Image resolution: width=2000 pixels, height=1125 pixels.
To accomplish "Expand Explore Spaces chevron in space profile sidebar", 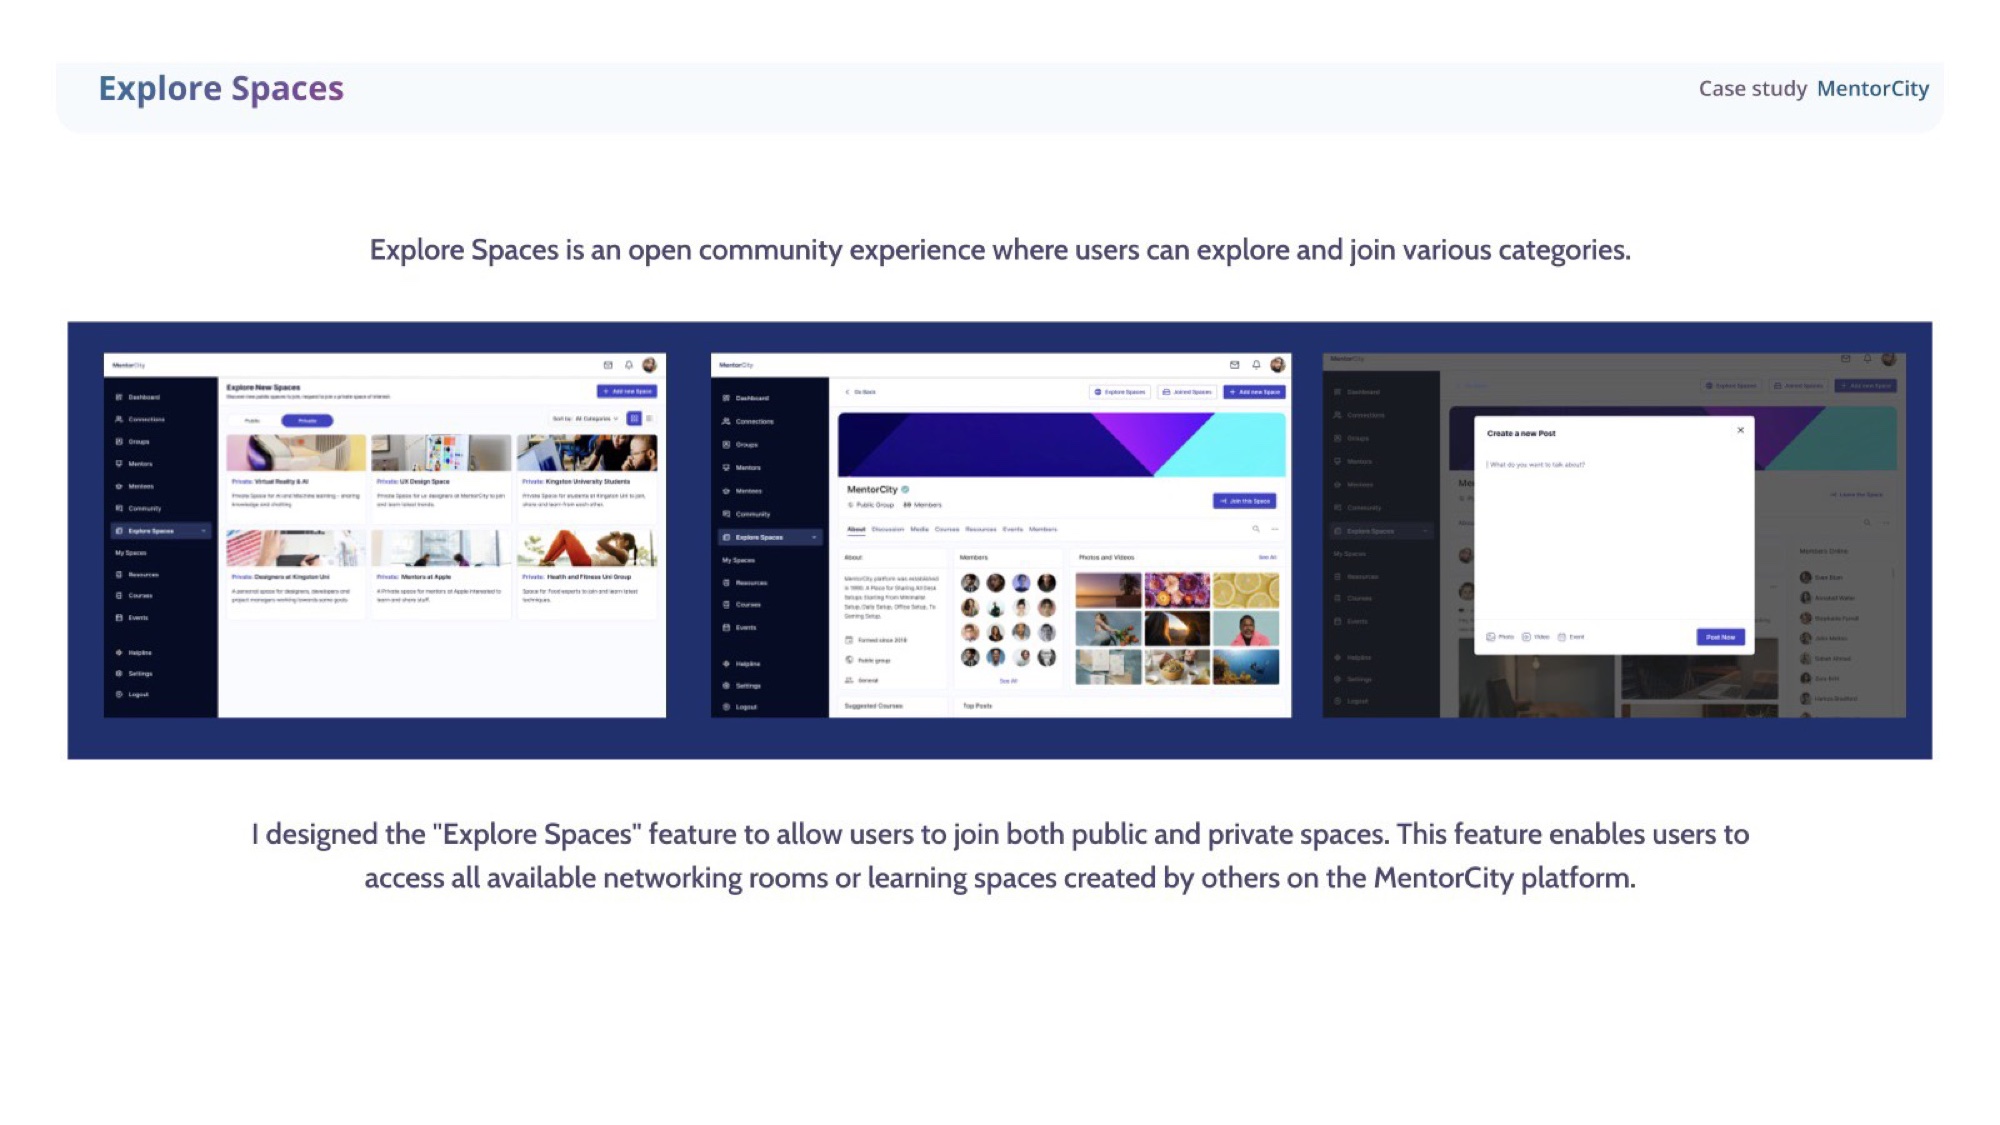I will [814, 537].
